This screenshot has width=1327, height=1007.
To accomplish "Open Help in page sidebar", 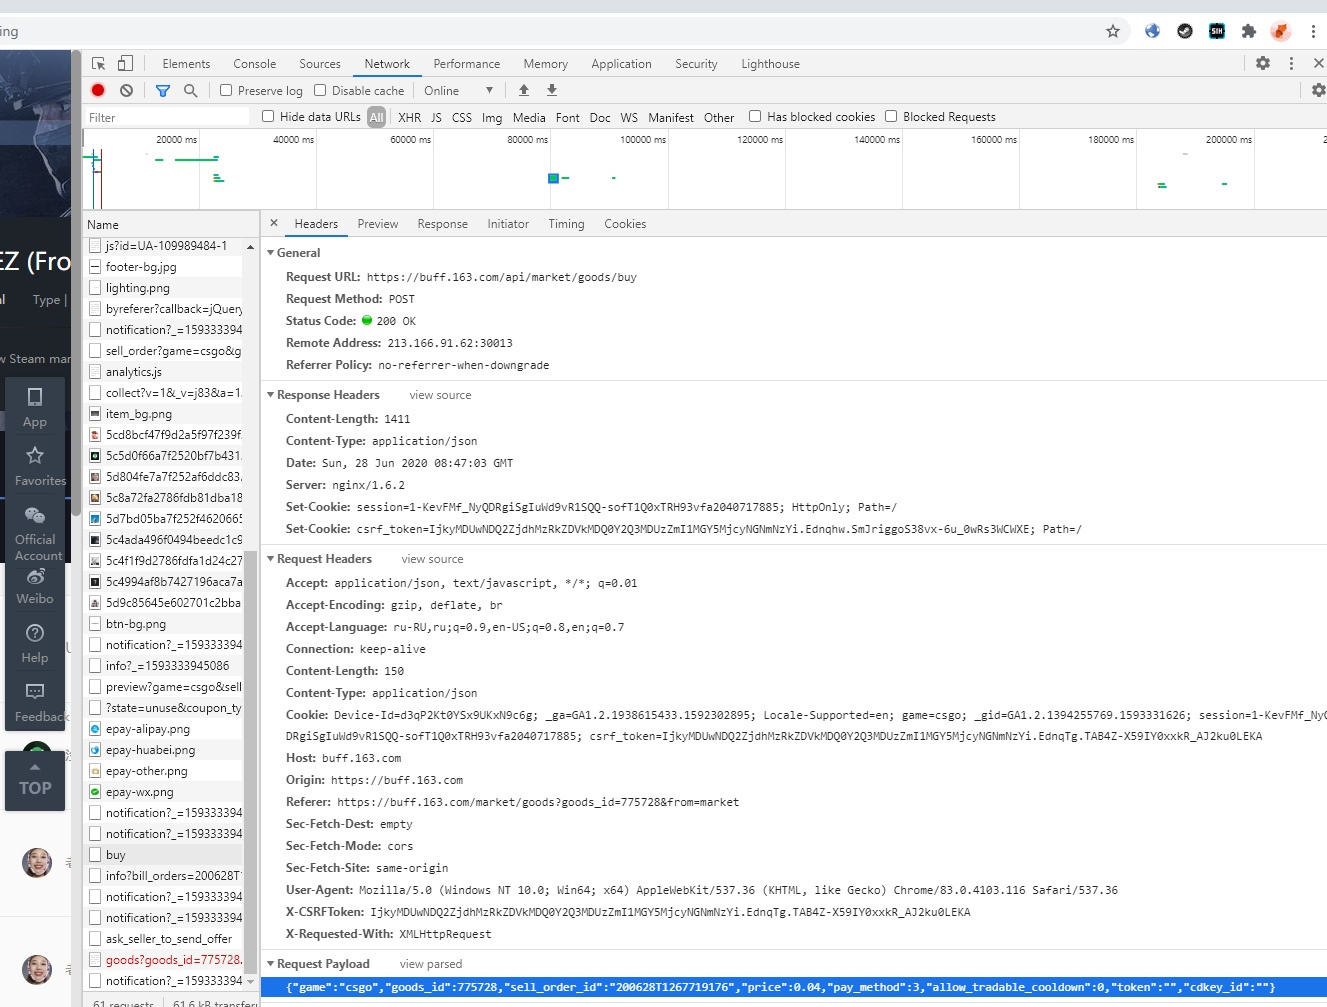I will click(35, 643).
